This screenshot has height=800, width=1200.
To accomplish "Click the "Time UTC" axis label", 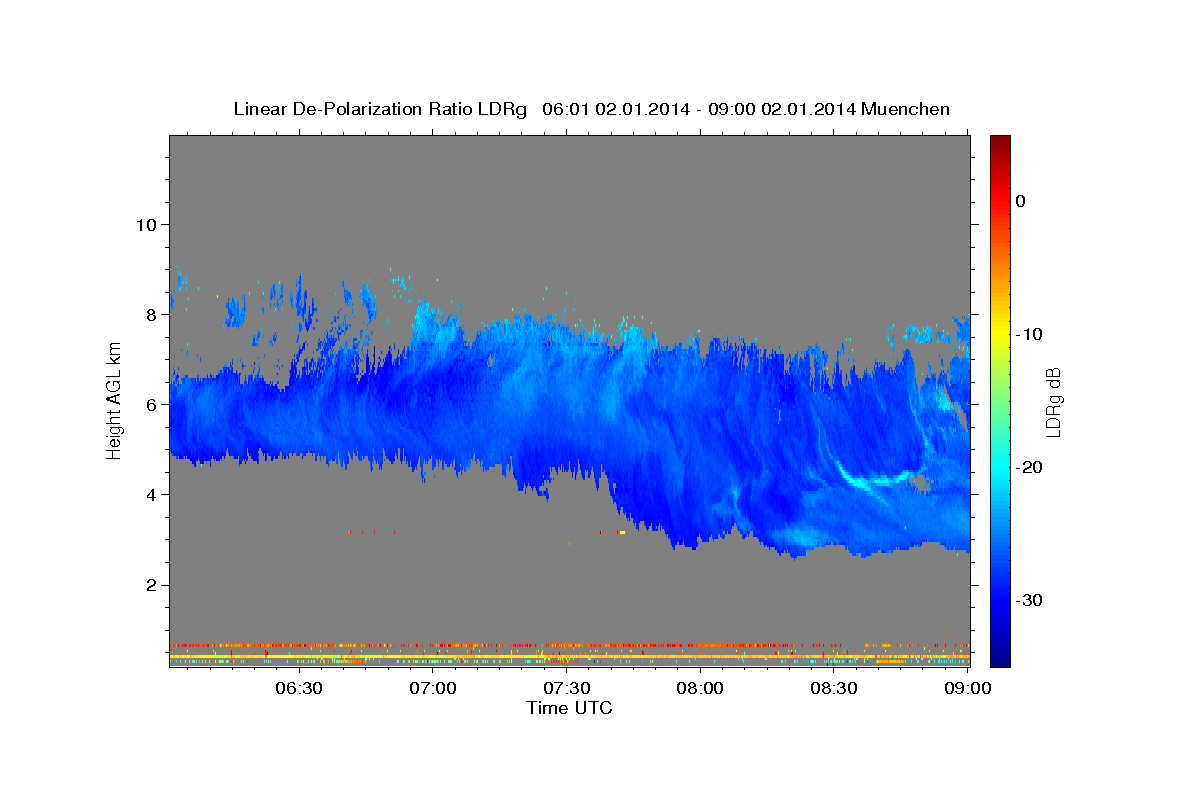I will tap(569, 708).
